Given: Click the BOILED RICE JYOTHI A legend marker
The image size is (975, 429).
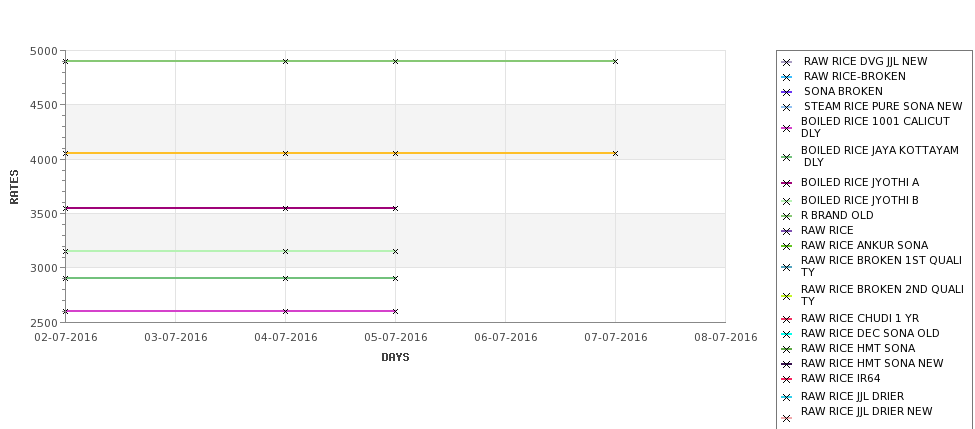Looking at the screenshot, I should click(x=787, y=183).
